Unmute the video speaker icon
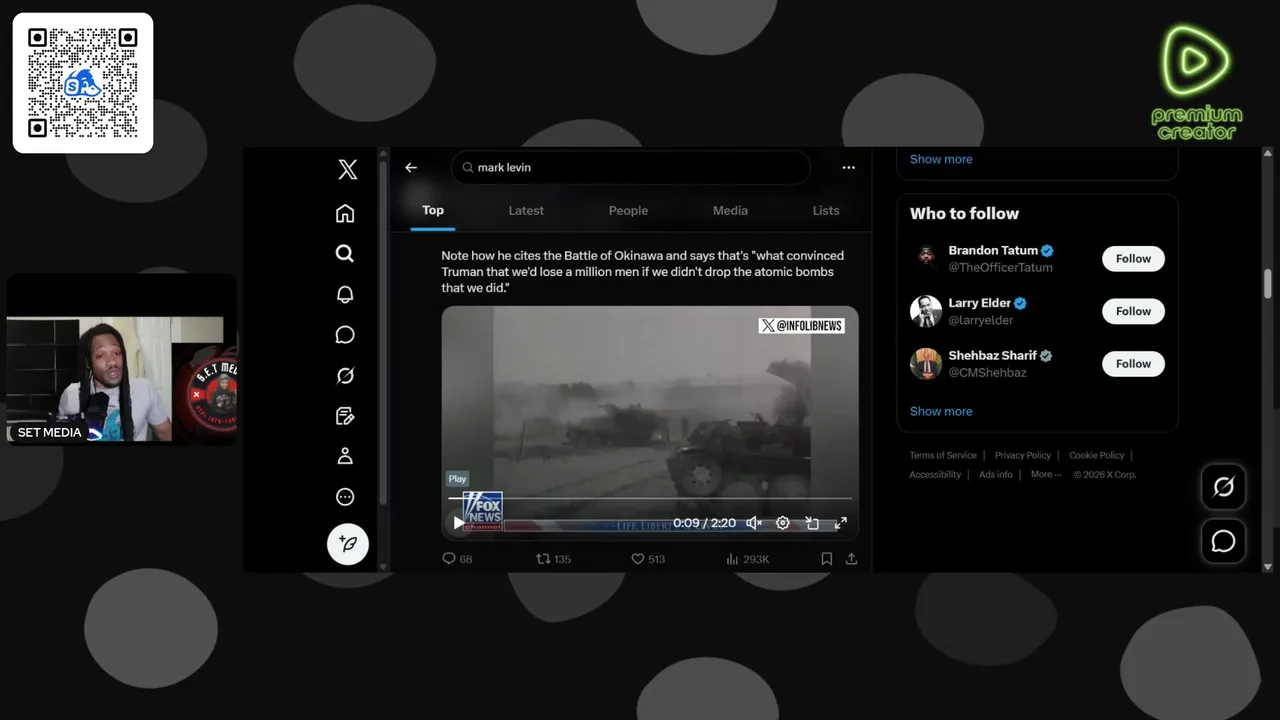The image size is (1280, 720). 754,523
